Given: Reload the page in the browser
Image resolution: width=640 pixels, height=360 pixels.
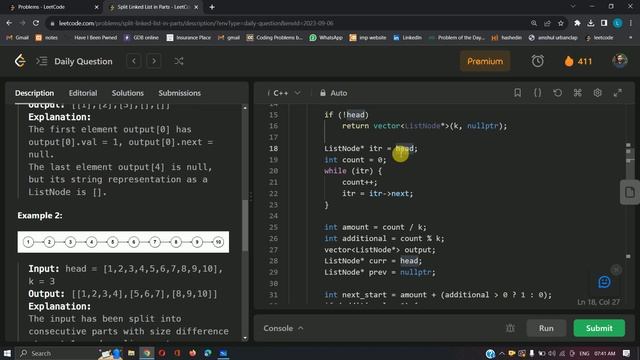Looking at the screenshot, I should point(36,23).
